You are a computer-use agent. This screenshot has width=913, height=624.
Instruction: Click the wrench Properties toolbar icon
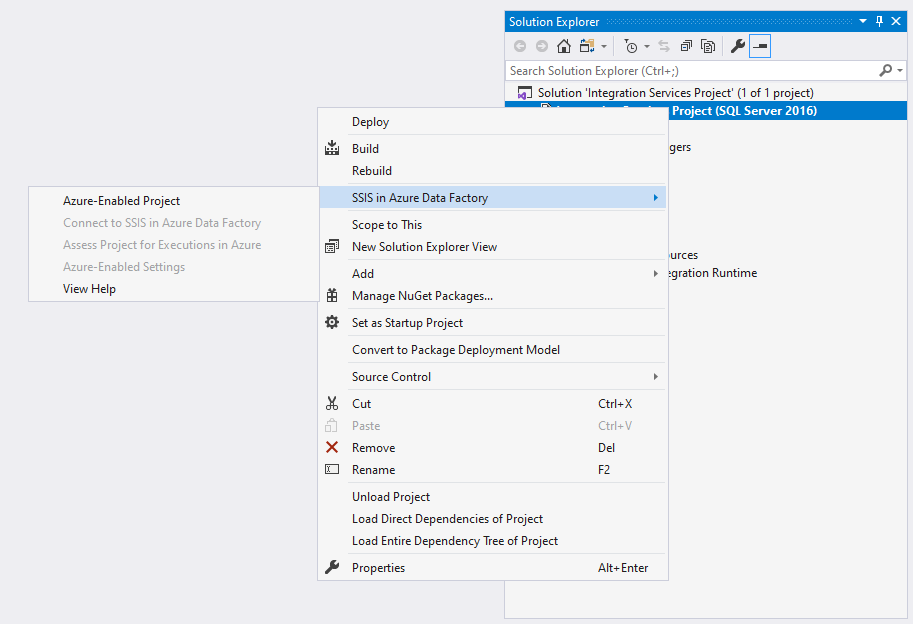[x=738, y=46]
